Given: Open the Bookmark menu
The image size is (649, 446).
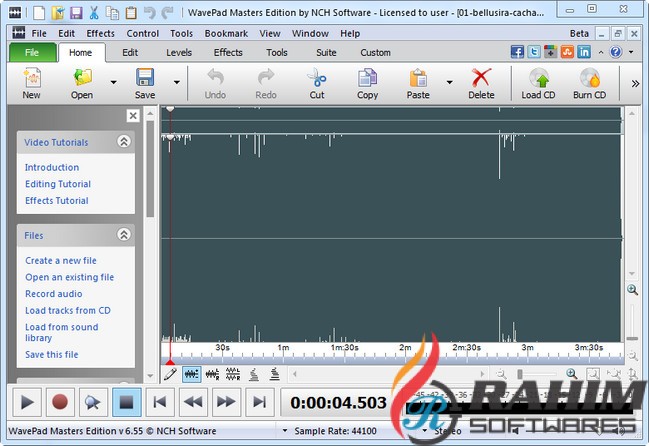Looking at the screenshot, I should click(226, 34).
